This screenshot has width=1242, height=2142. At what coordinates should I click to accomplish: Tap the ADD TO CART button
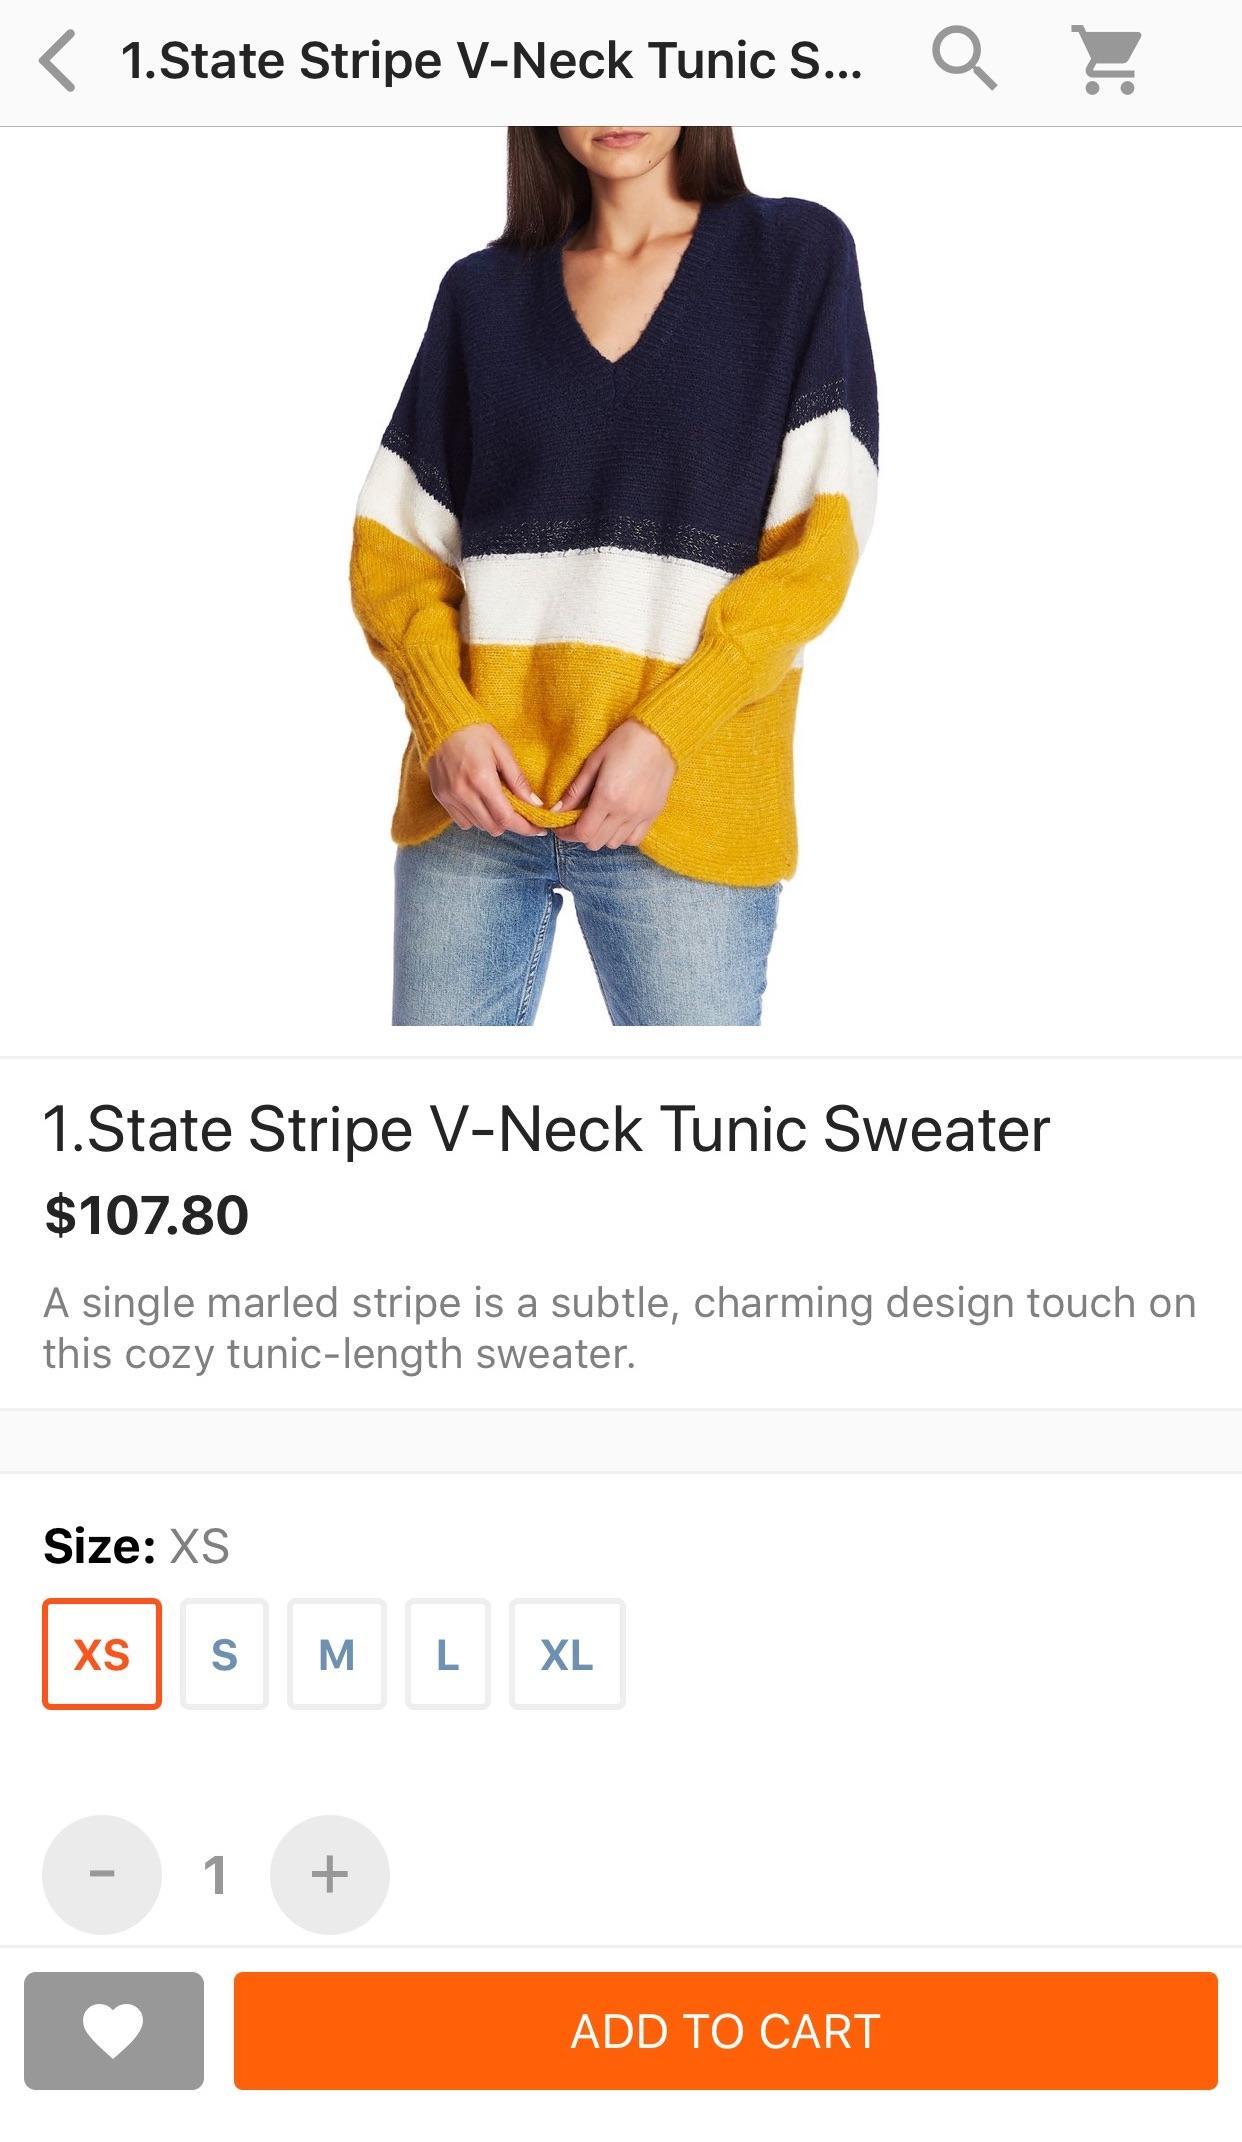click(726, 2030)
